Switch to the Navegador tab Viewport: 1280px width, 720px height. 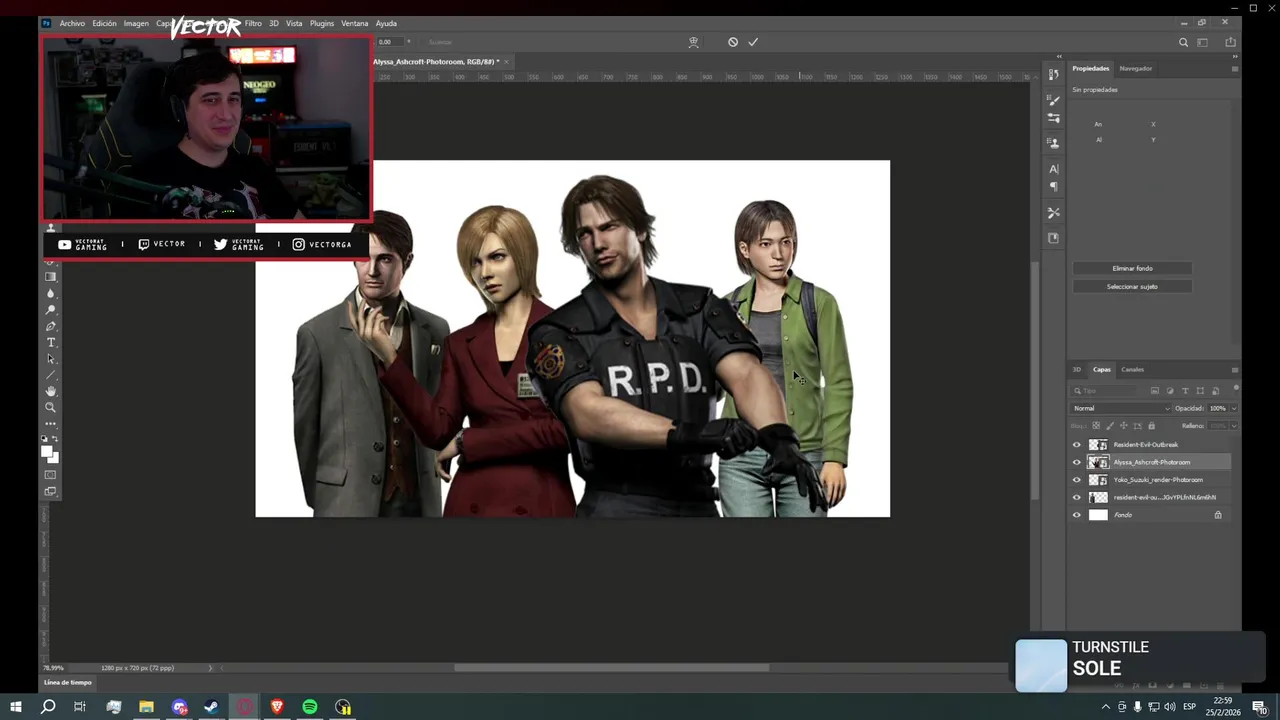[x=1136, y=69]
